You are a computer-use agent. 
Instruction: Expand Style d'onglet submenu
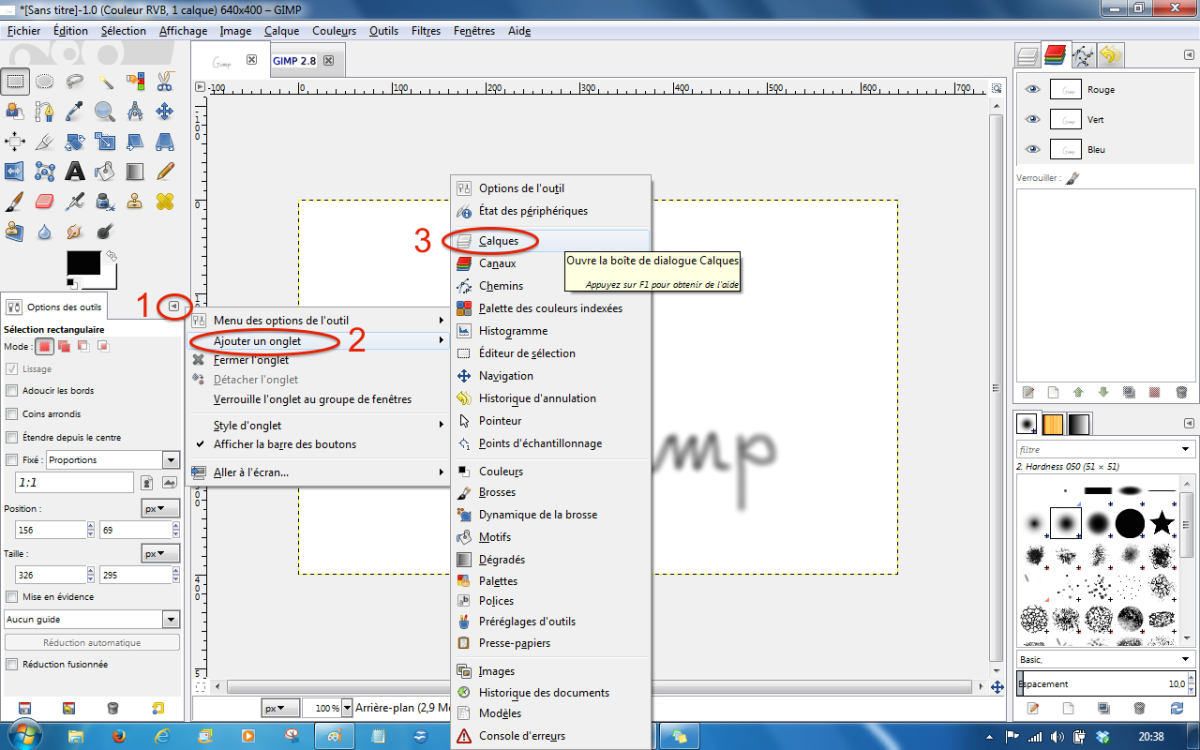click(x=320, y=425)
